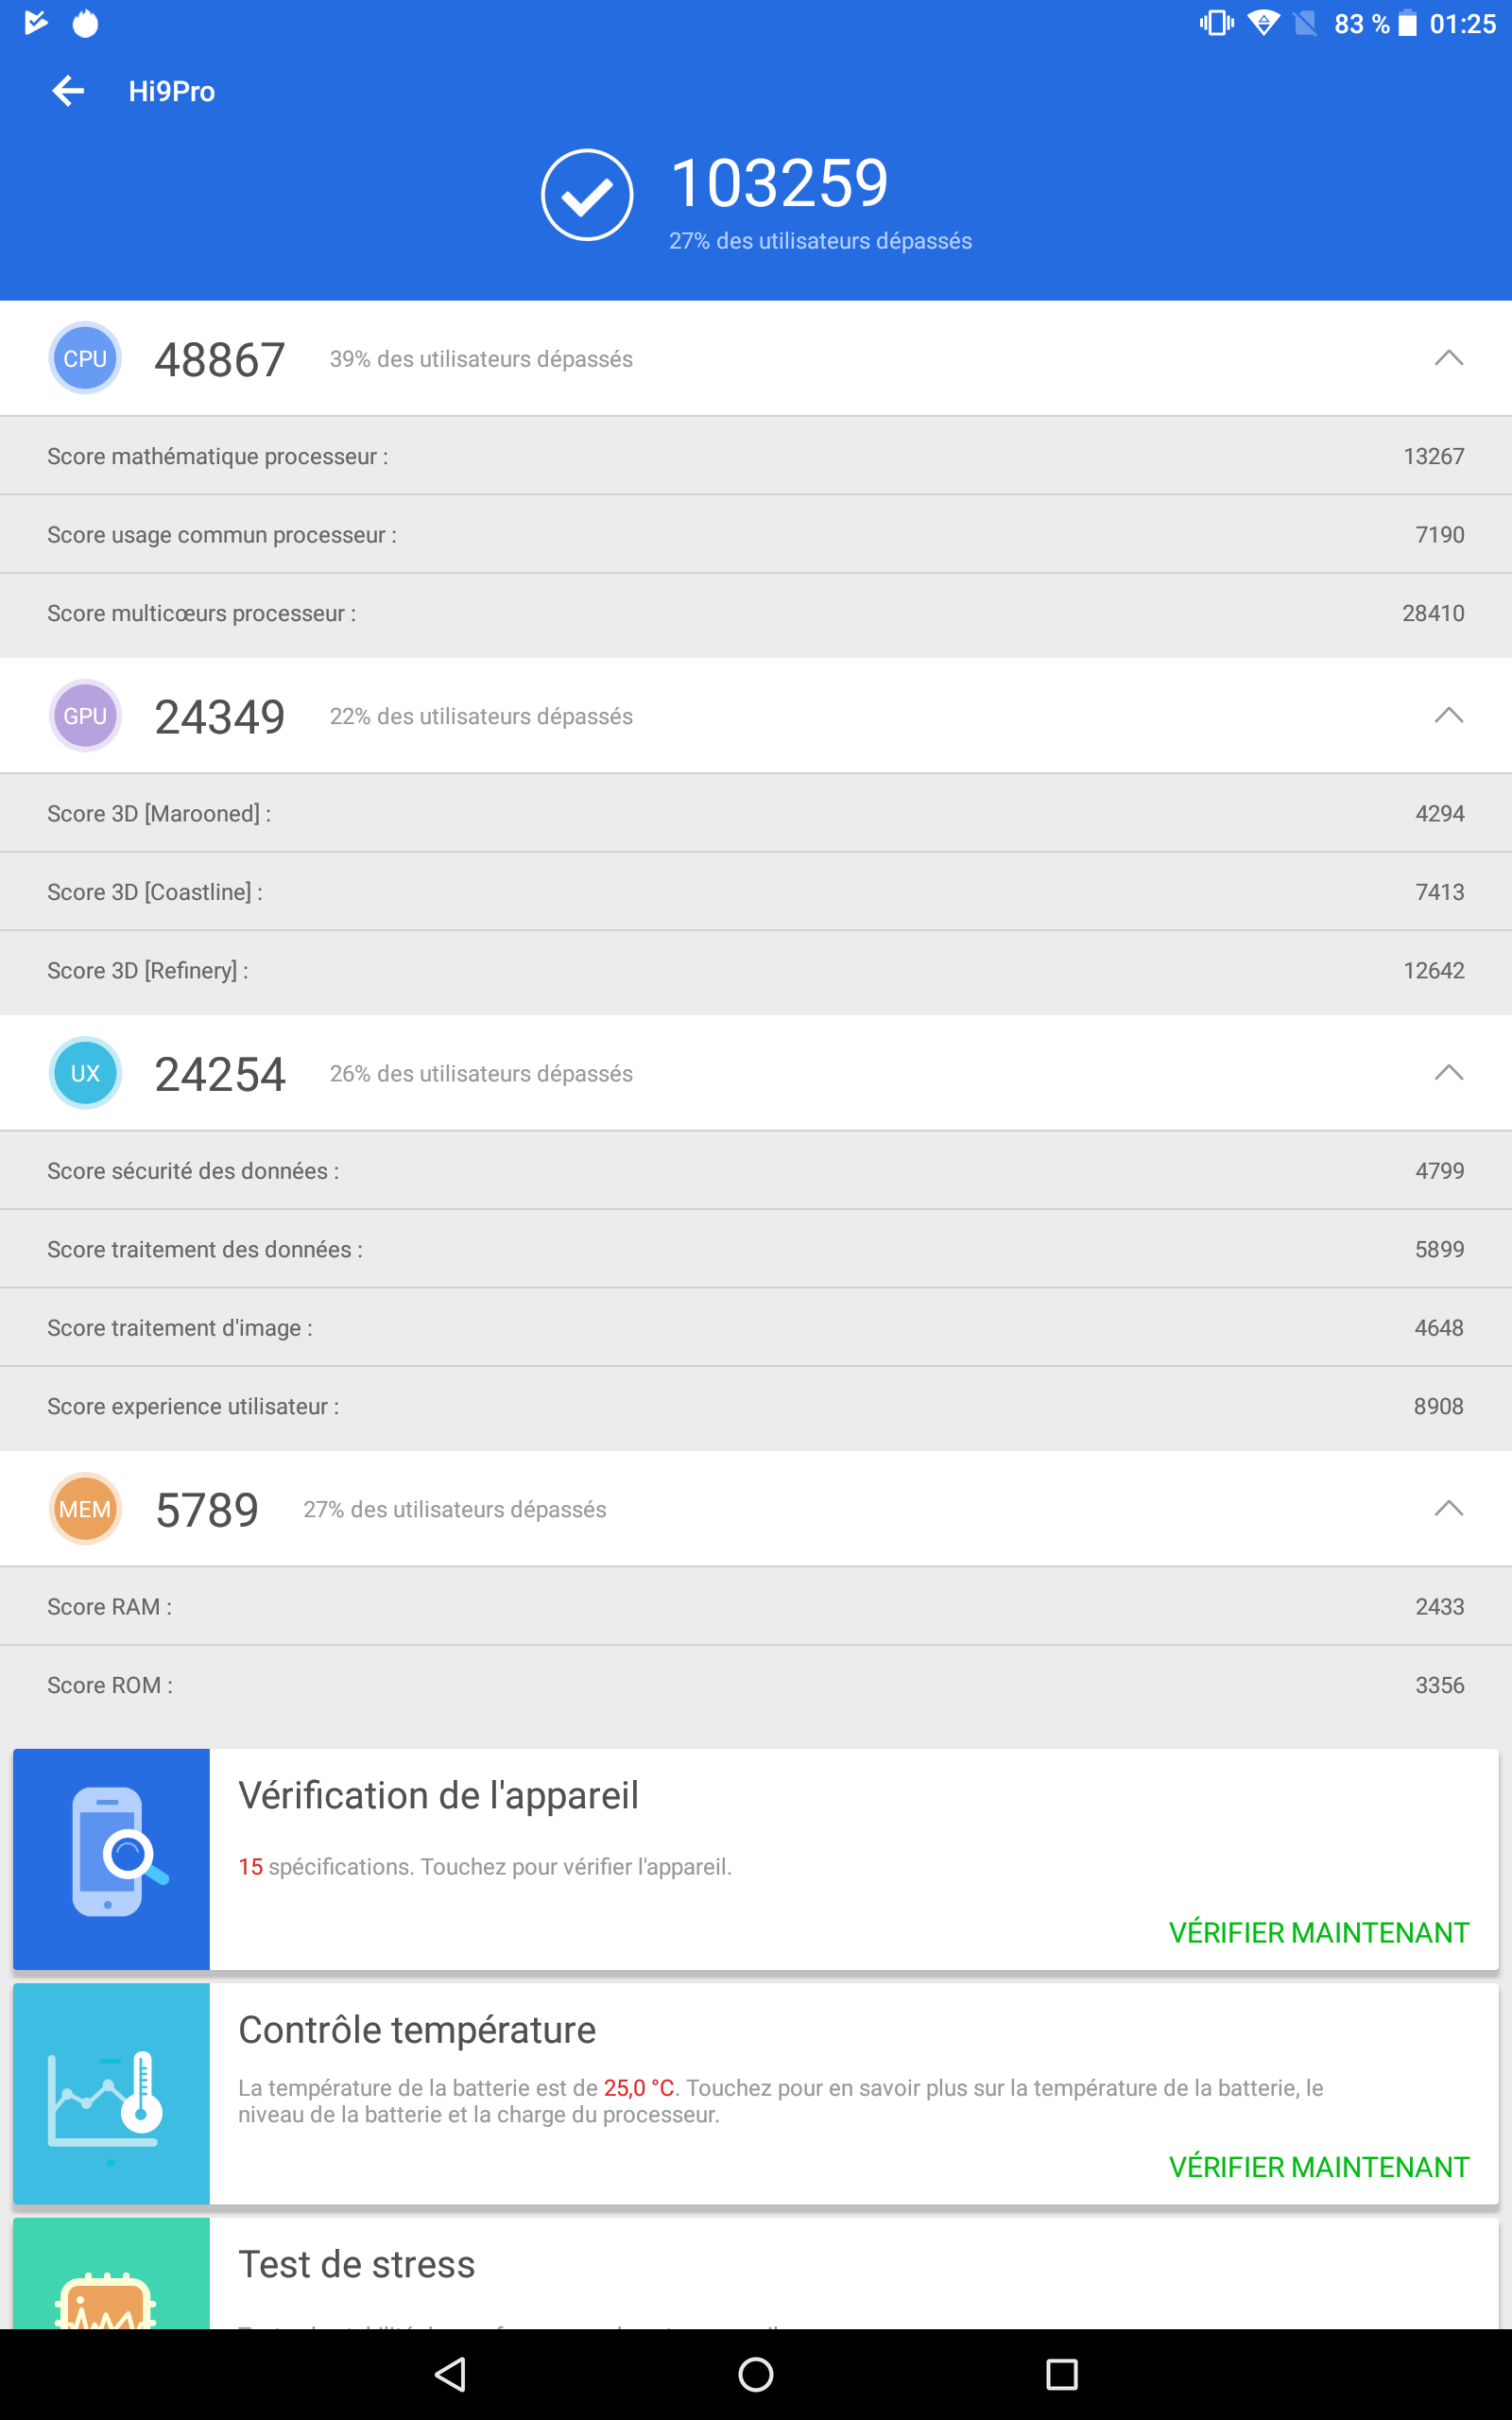The image size is (1512, 2420).
Task: Collapse the CPU score section
Action: 1448,359
